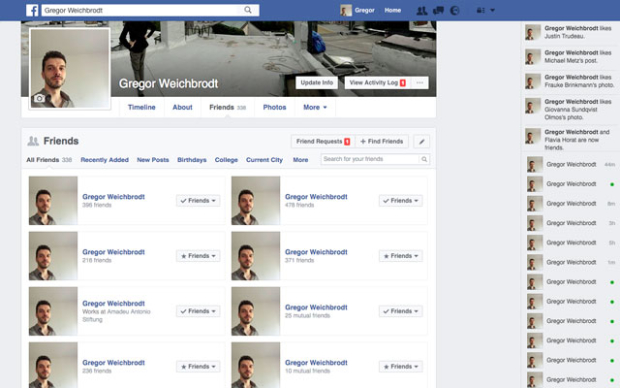Switch to New Posts filter
The width and height of the screenshot is (620, 388).
tap(153, 160)
